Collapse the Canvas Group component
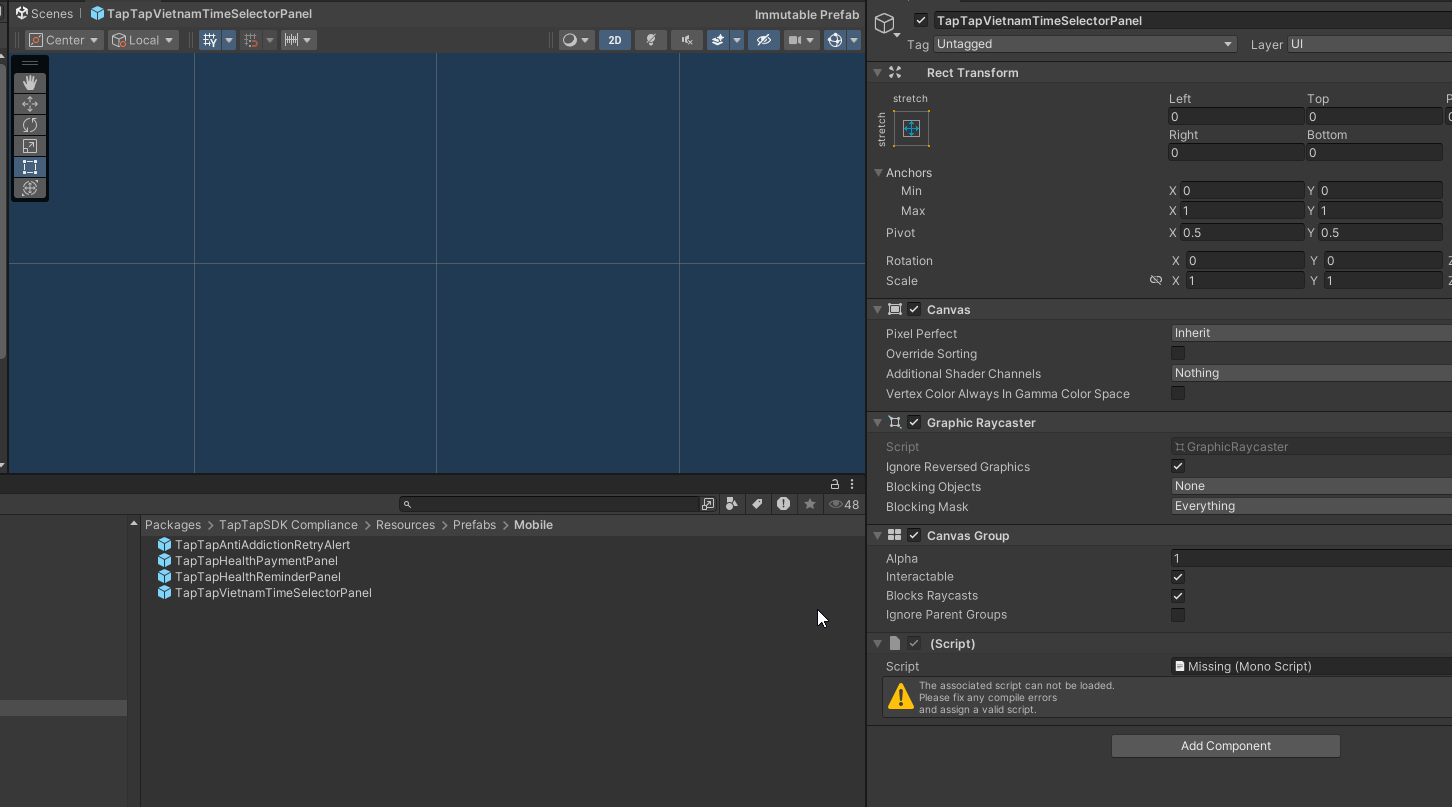The width and height of the screenshot is (1452, 807). 877,536
